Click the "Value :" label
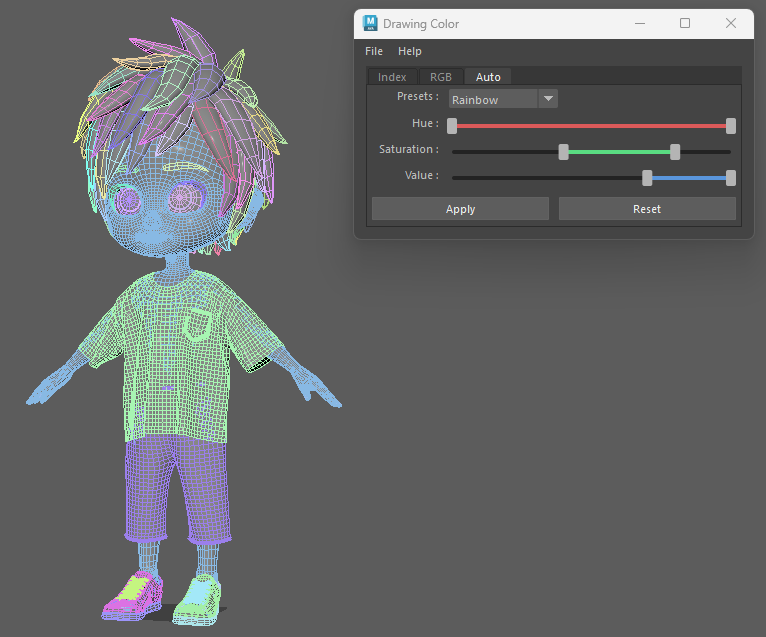The height and width of the screenshot is (637, 766). point(422,175)
